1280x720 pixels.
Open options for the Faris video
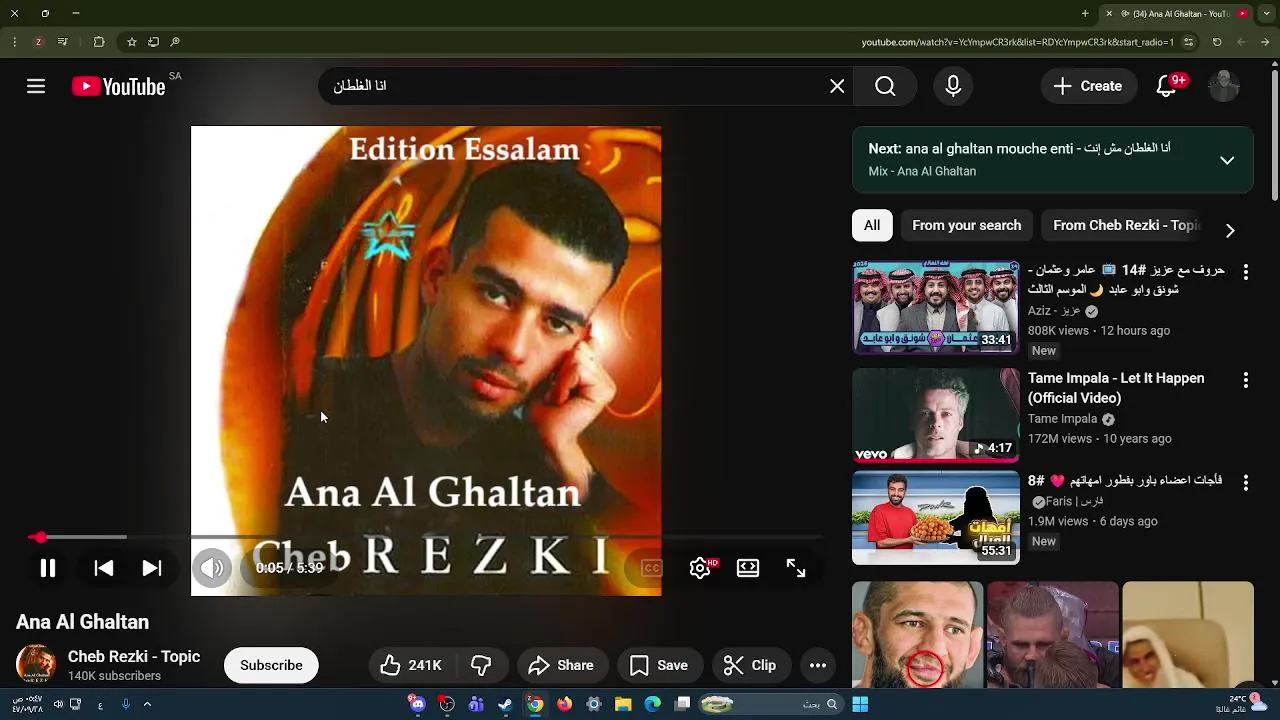pos(1245,483)
